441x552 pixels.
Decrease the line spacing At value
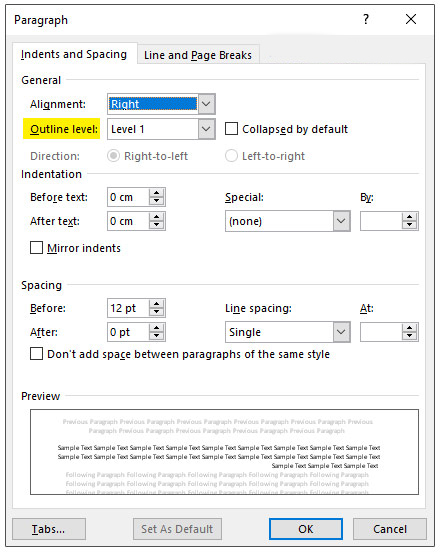click(x=409, y=336)
